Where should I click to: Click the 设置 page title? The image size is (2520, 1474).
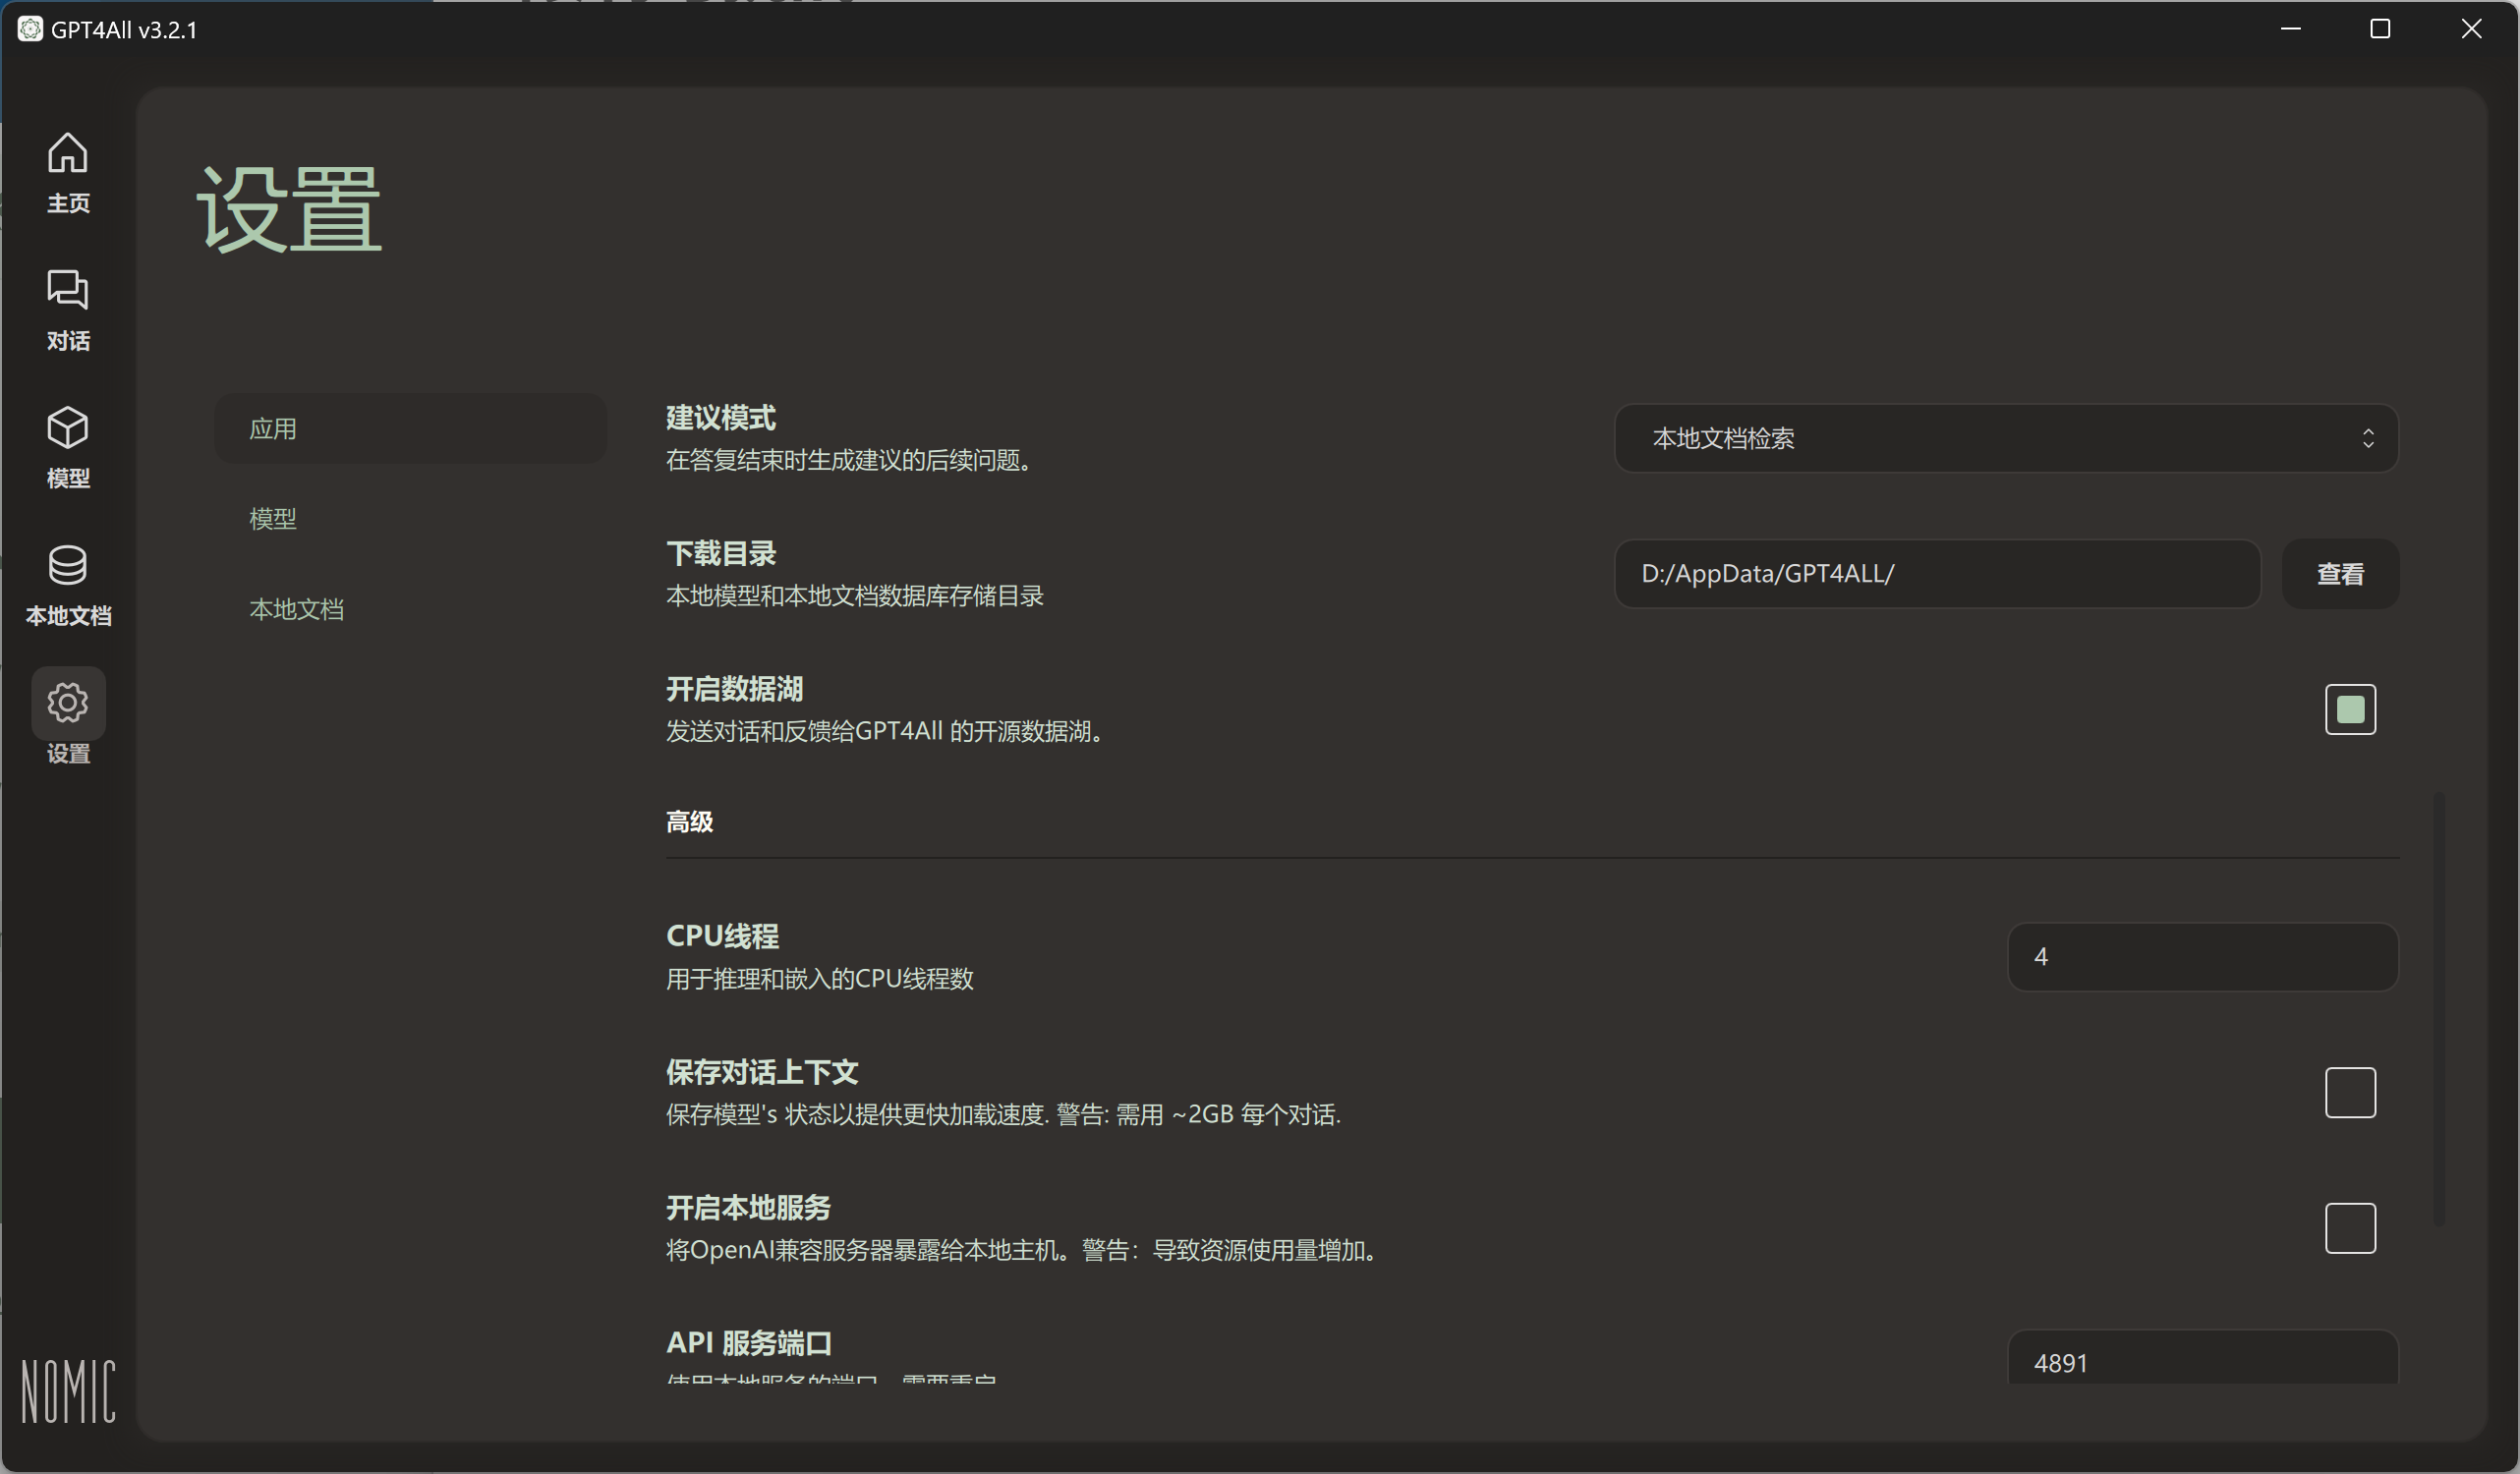click(x=289, y=209)
